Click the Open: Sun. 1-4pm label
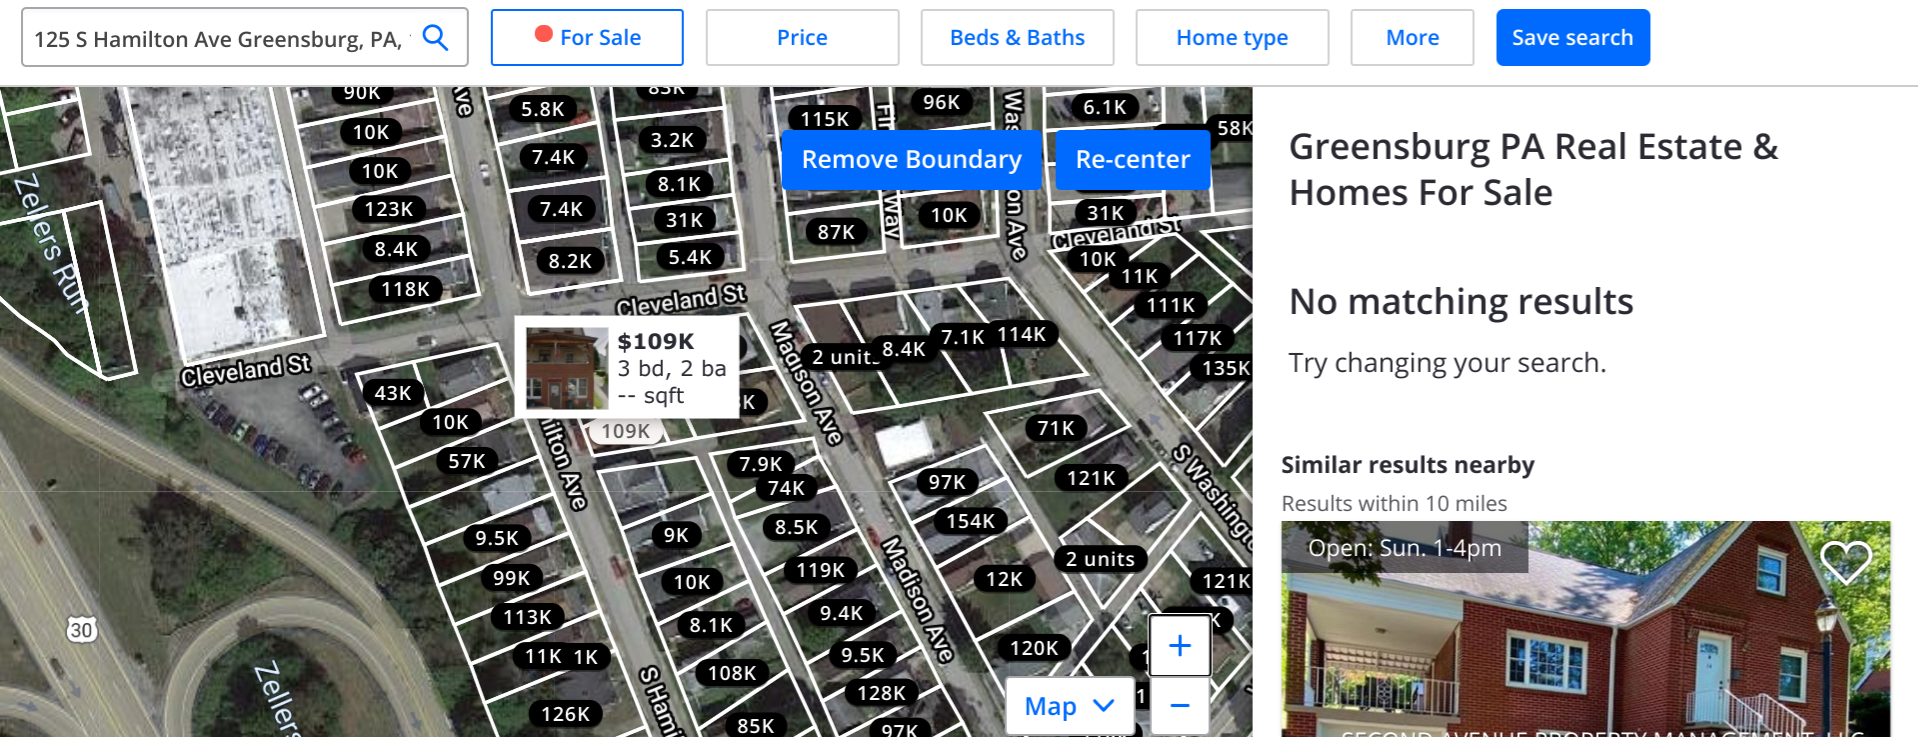The width and height of the screenshot is (1918, 737). coord(1405,548)
